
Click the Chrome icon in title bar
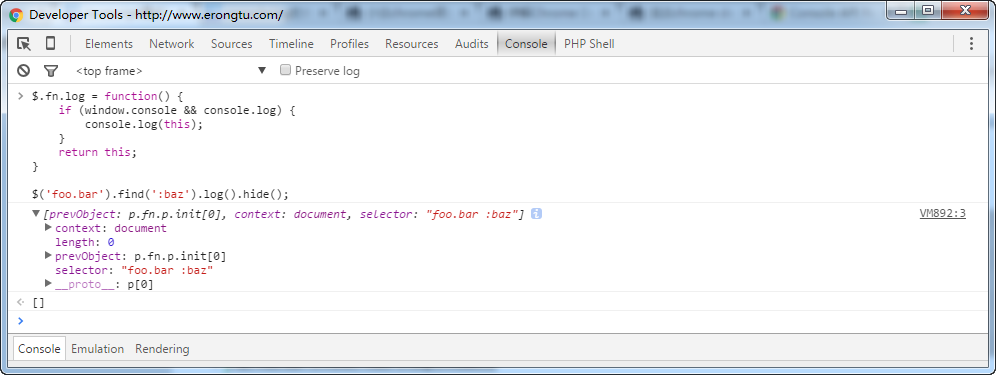[17, 15]
